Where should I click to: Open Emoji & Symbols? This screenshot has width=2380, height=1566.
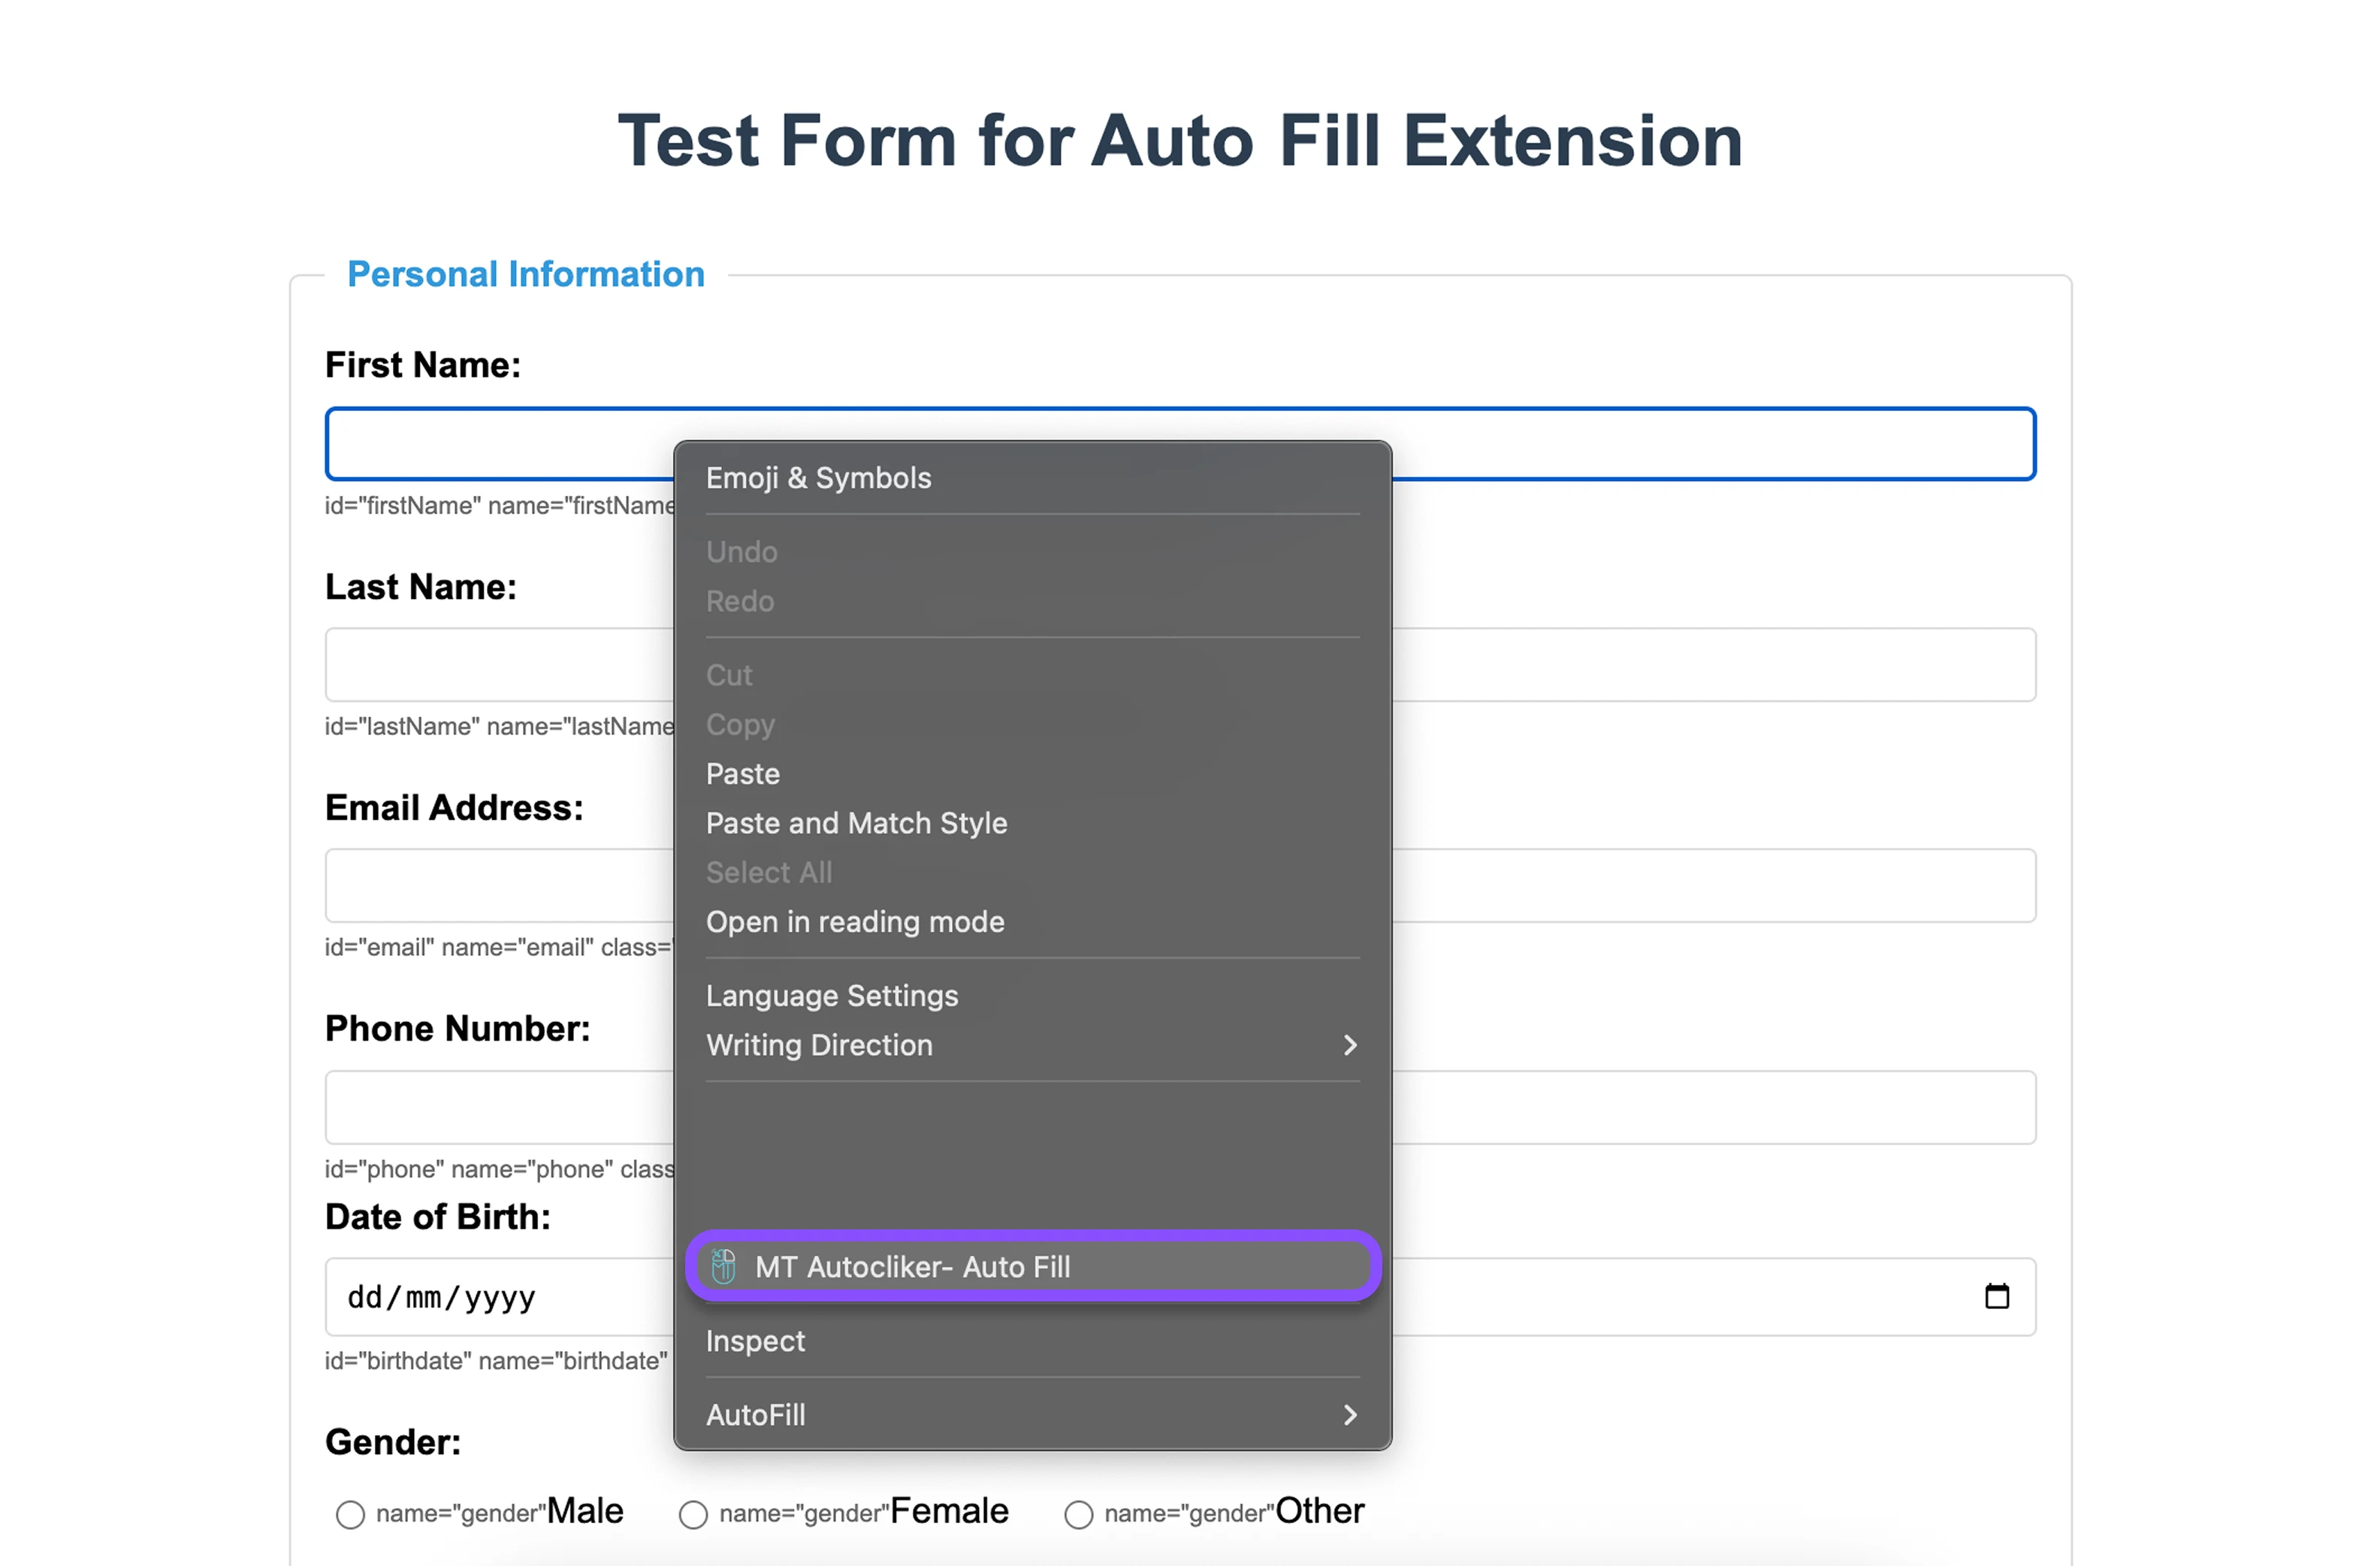[818, 477]
